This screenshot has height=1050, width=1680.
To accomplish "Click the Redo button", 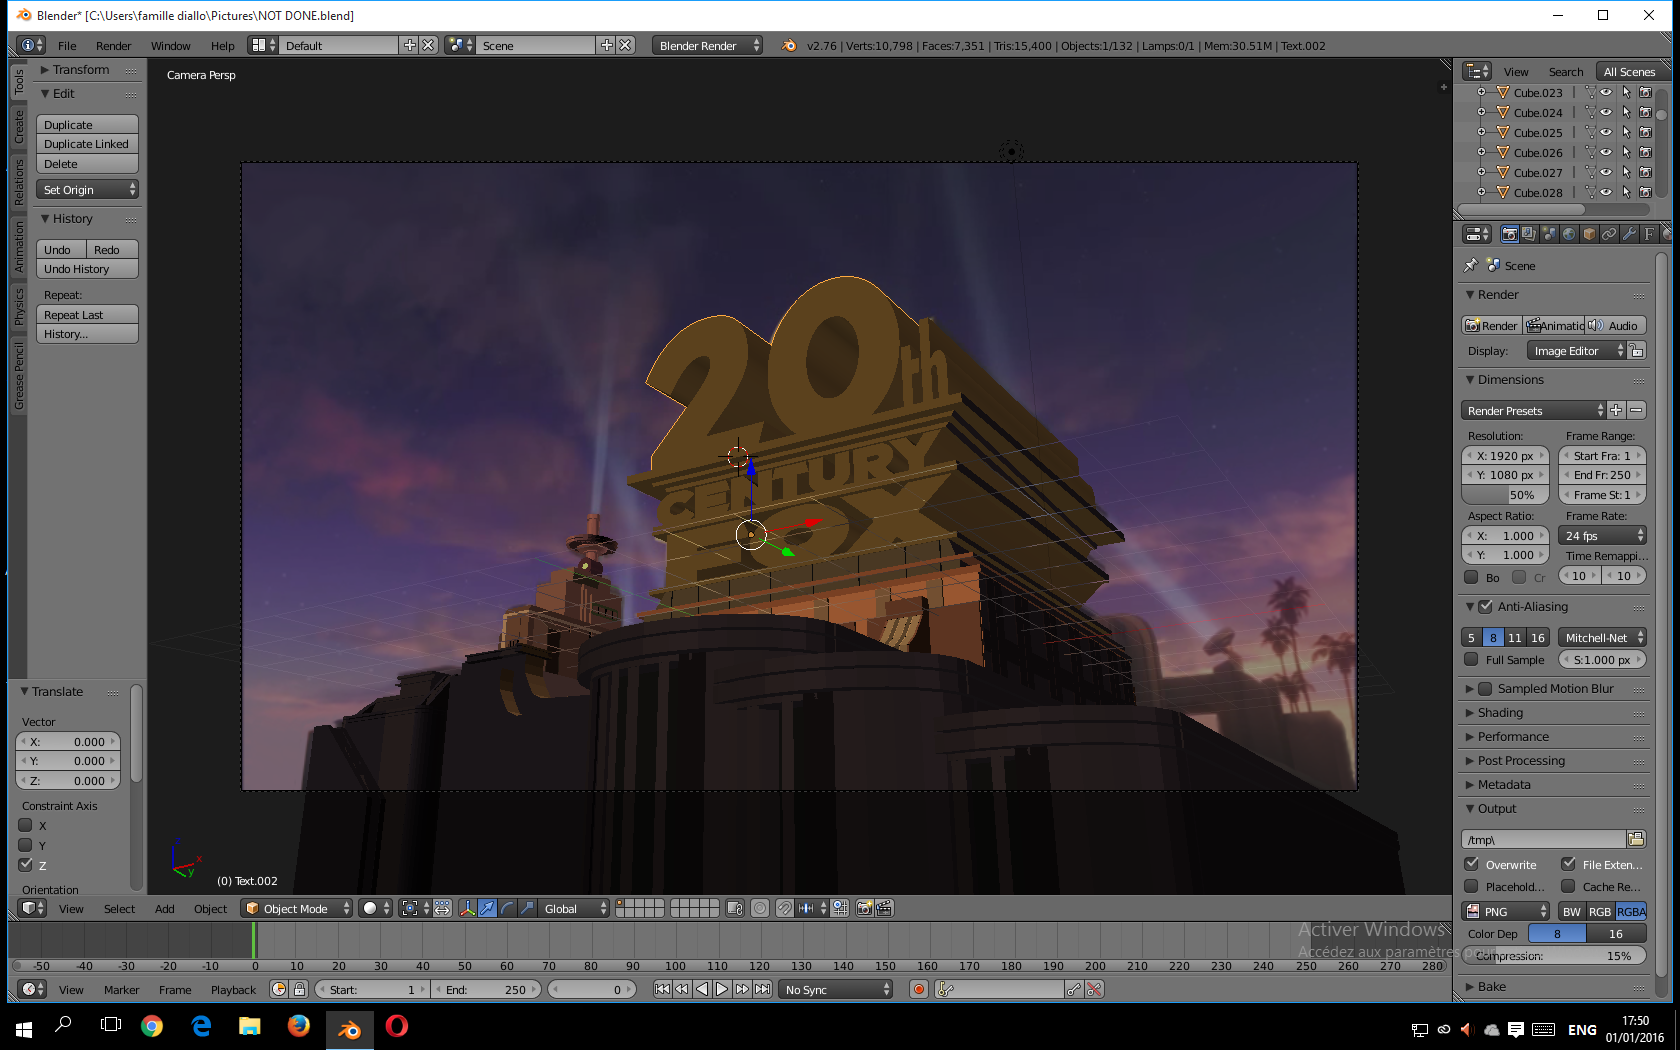I will 112,249.
